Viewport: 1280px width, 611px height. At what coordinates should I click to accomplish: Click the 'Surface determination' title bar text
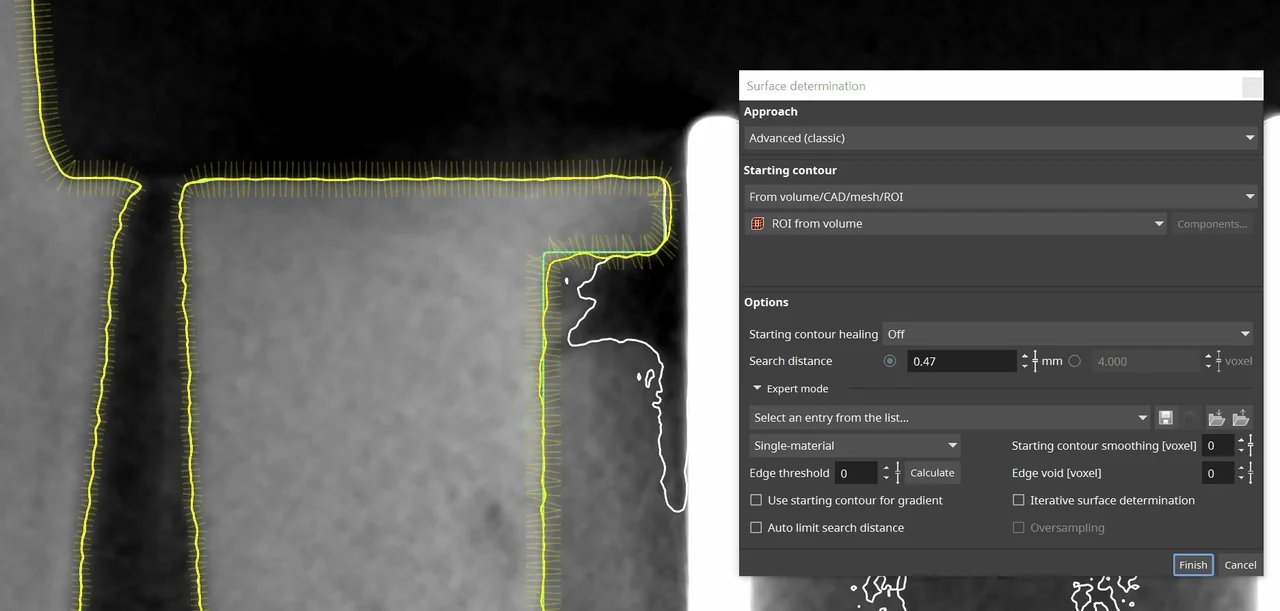806,86
